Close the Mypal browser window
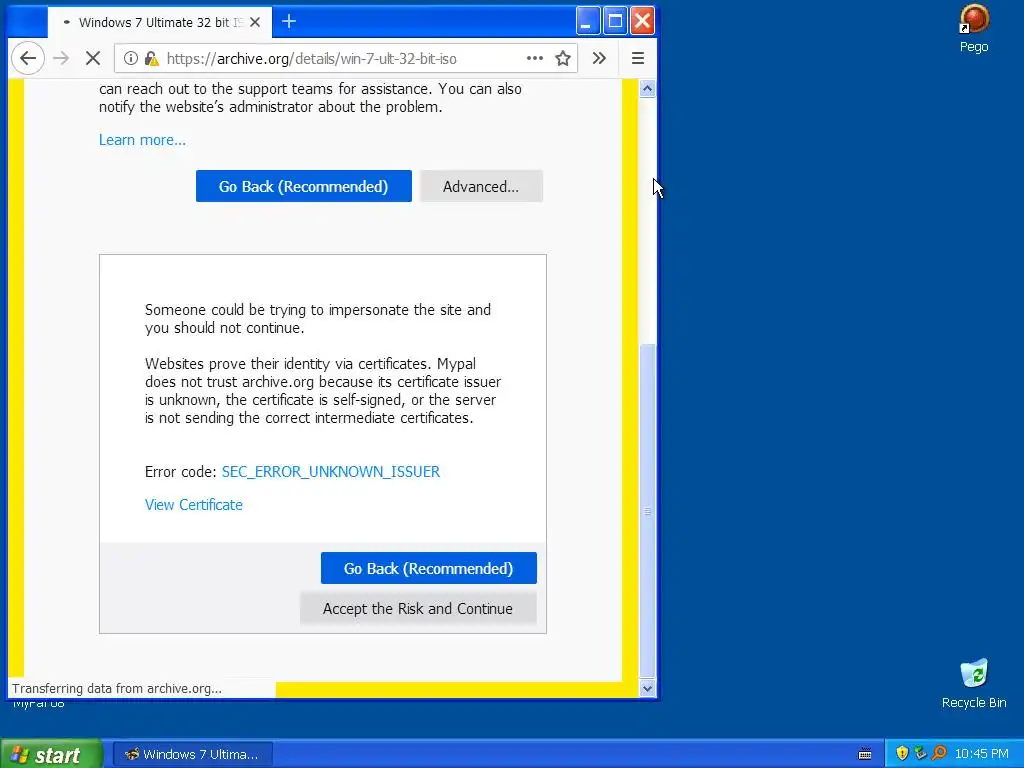 coord(642,21)
